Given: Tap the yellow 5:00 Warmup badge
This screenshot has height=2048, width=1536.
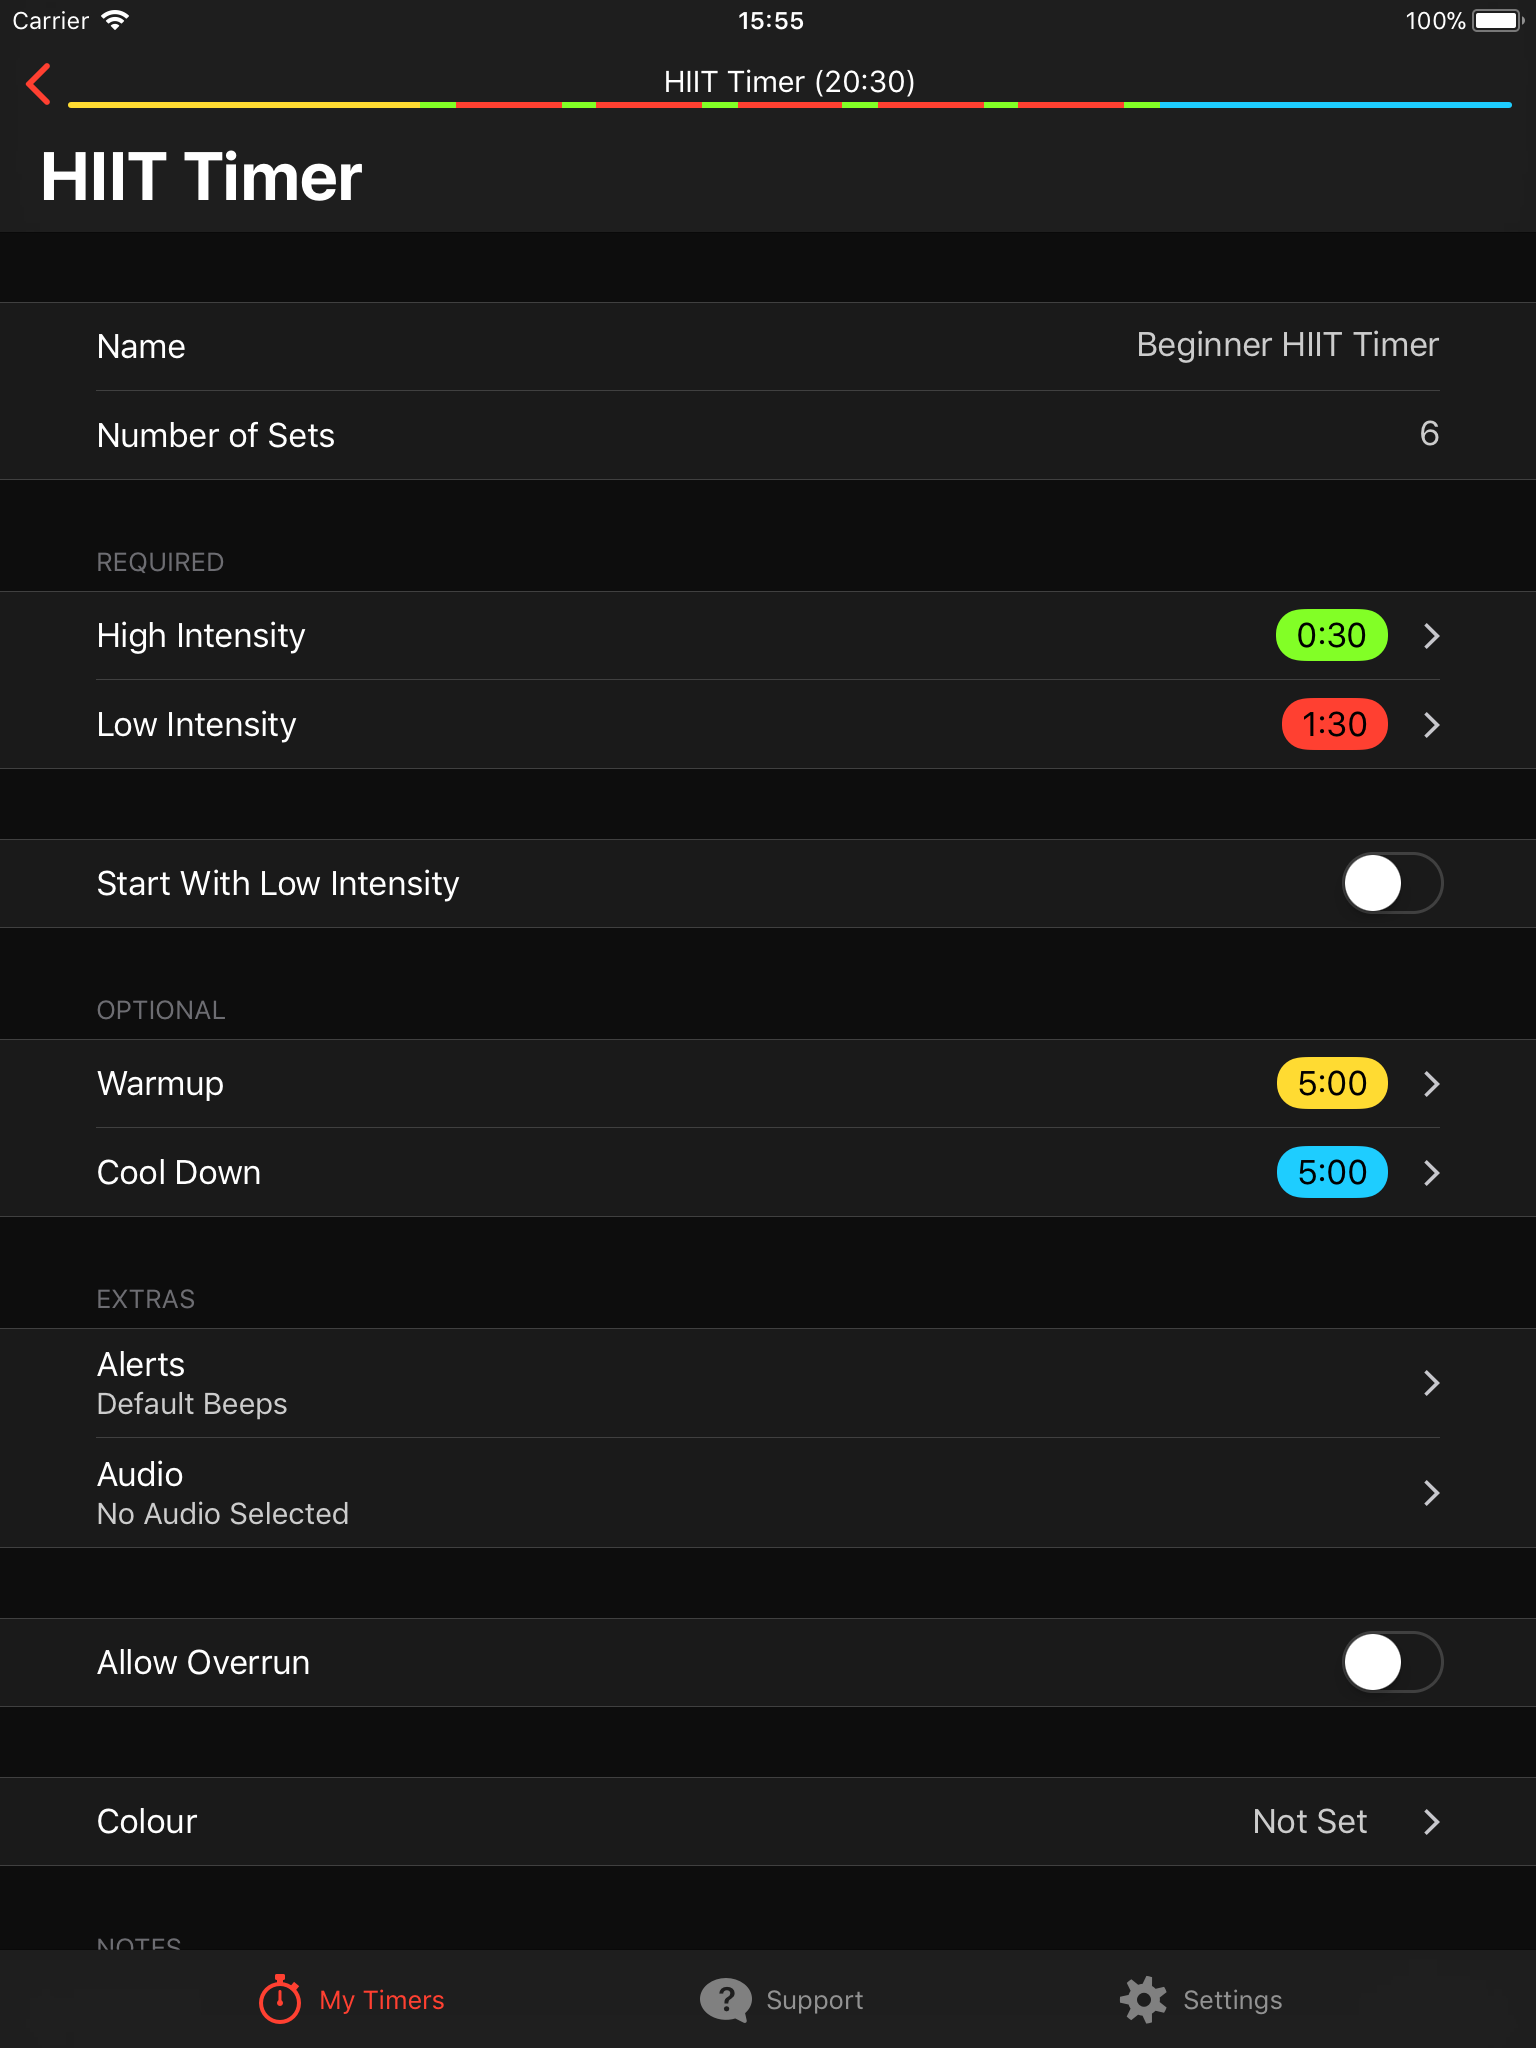Looking at the screenshot, I should click(1332, 1083).
